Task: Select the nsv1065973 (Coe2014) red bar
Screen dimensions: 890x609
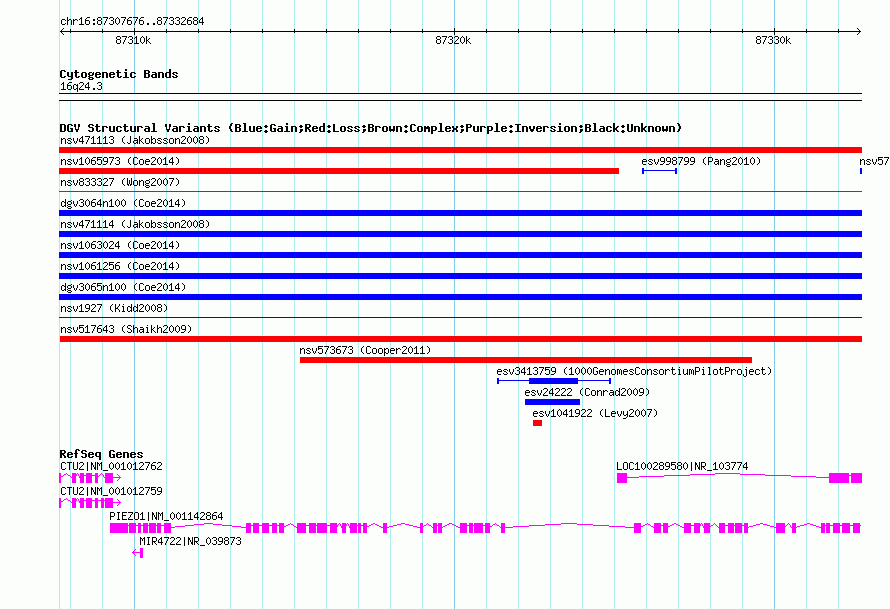Action: tap(339, 171)
